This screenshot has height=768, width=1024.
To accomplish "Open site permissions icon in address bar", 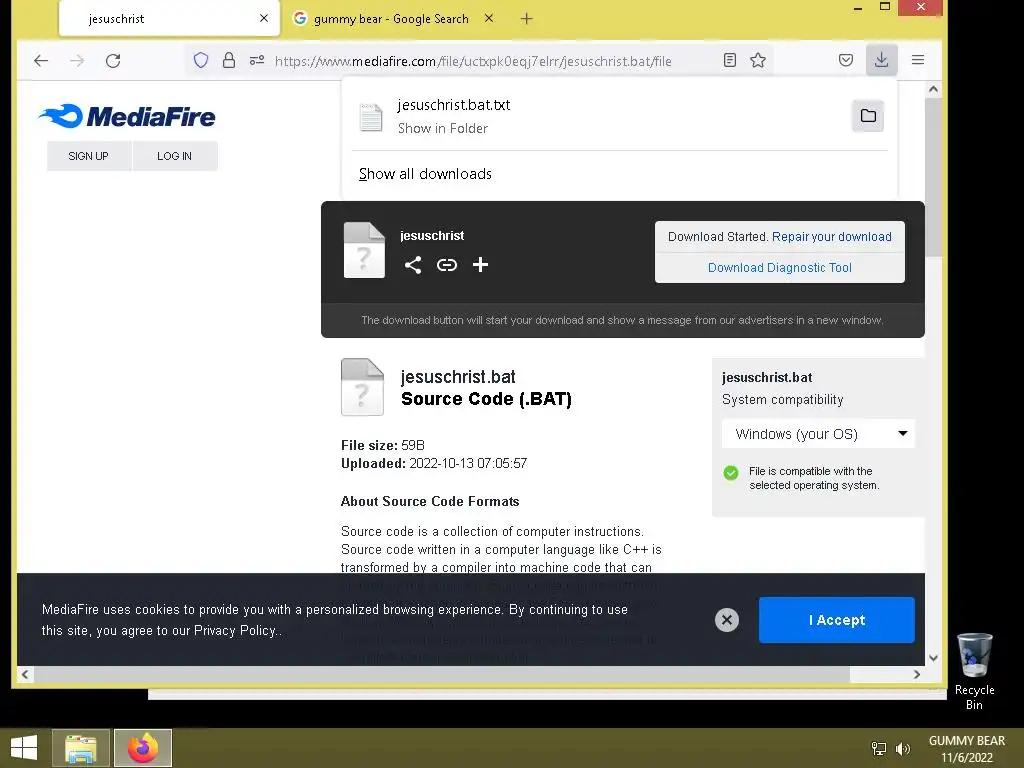I will tap(257, 61).
